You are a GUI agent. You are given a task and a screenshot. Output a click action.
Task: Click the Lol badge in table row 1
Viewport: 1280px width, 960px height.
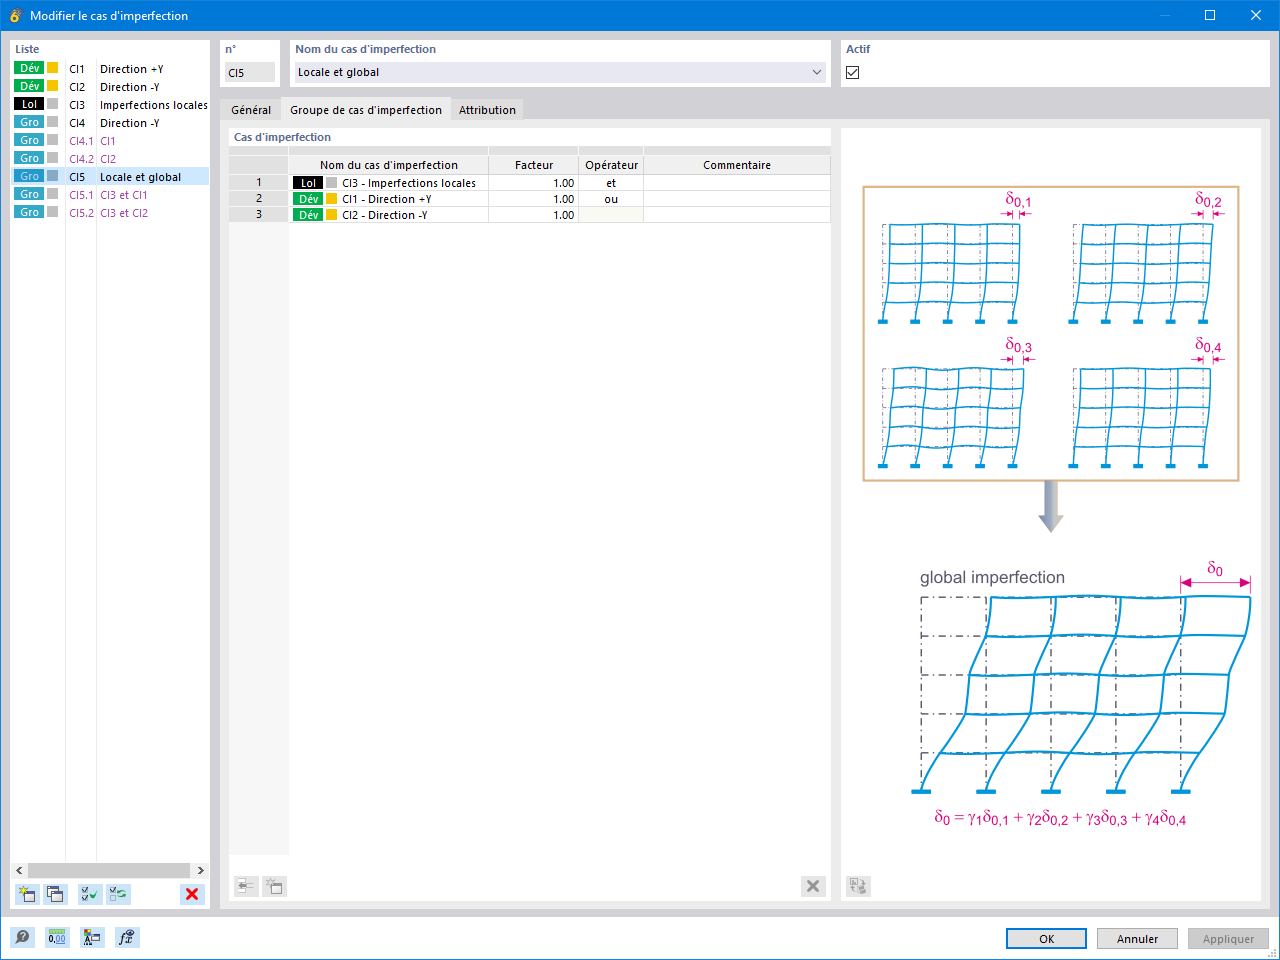coord(308,183)
